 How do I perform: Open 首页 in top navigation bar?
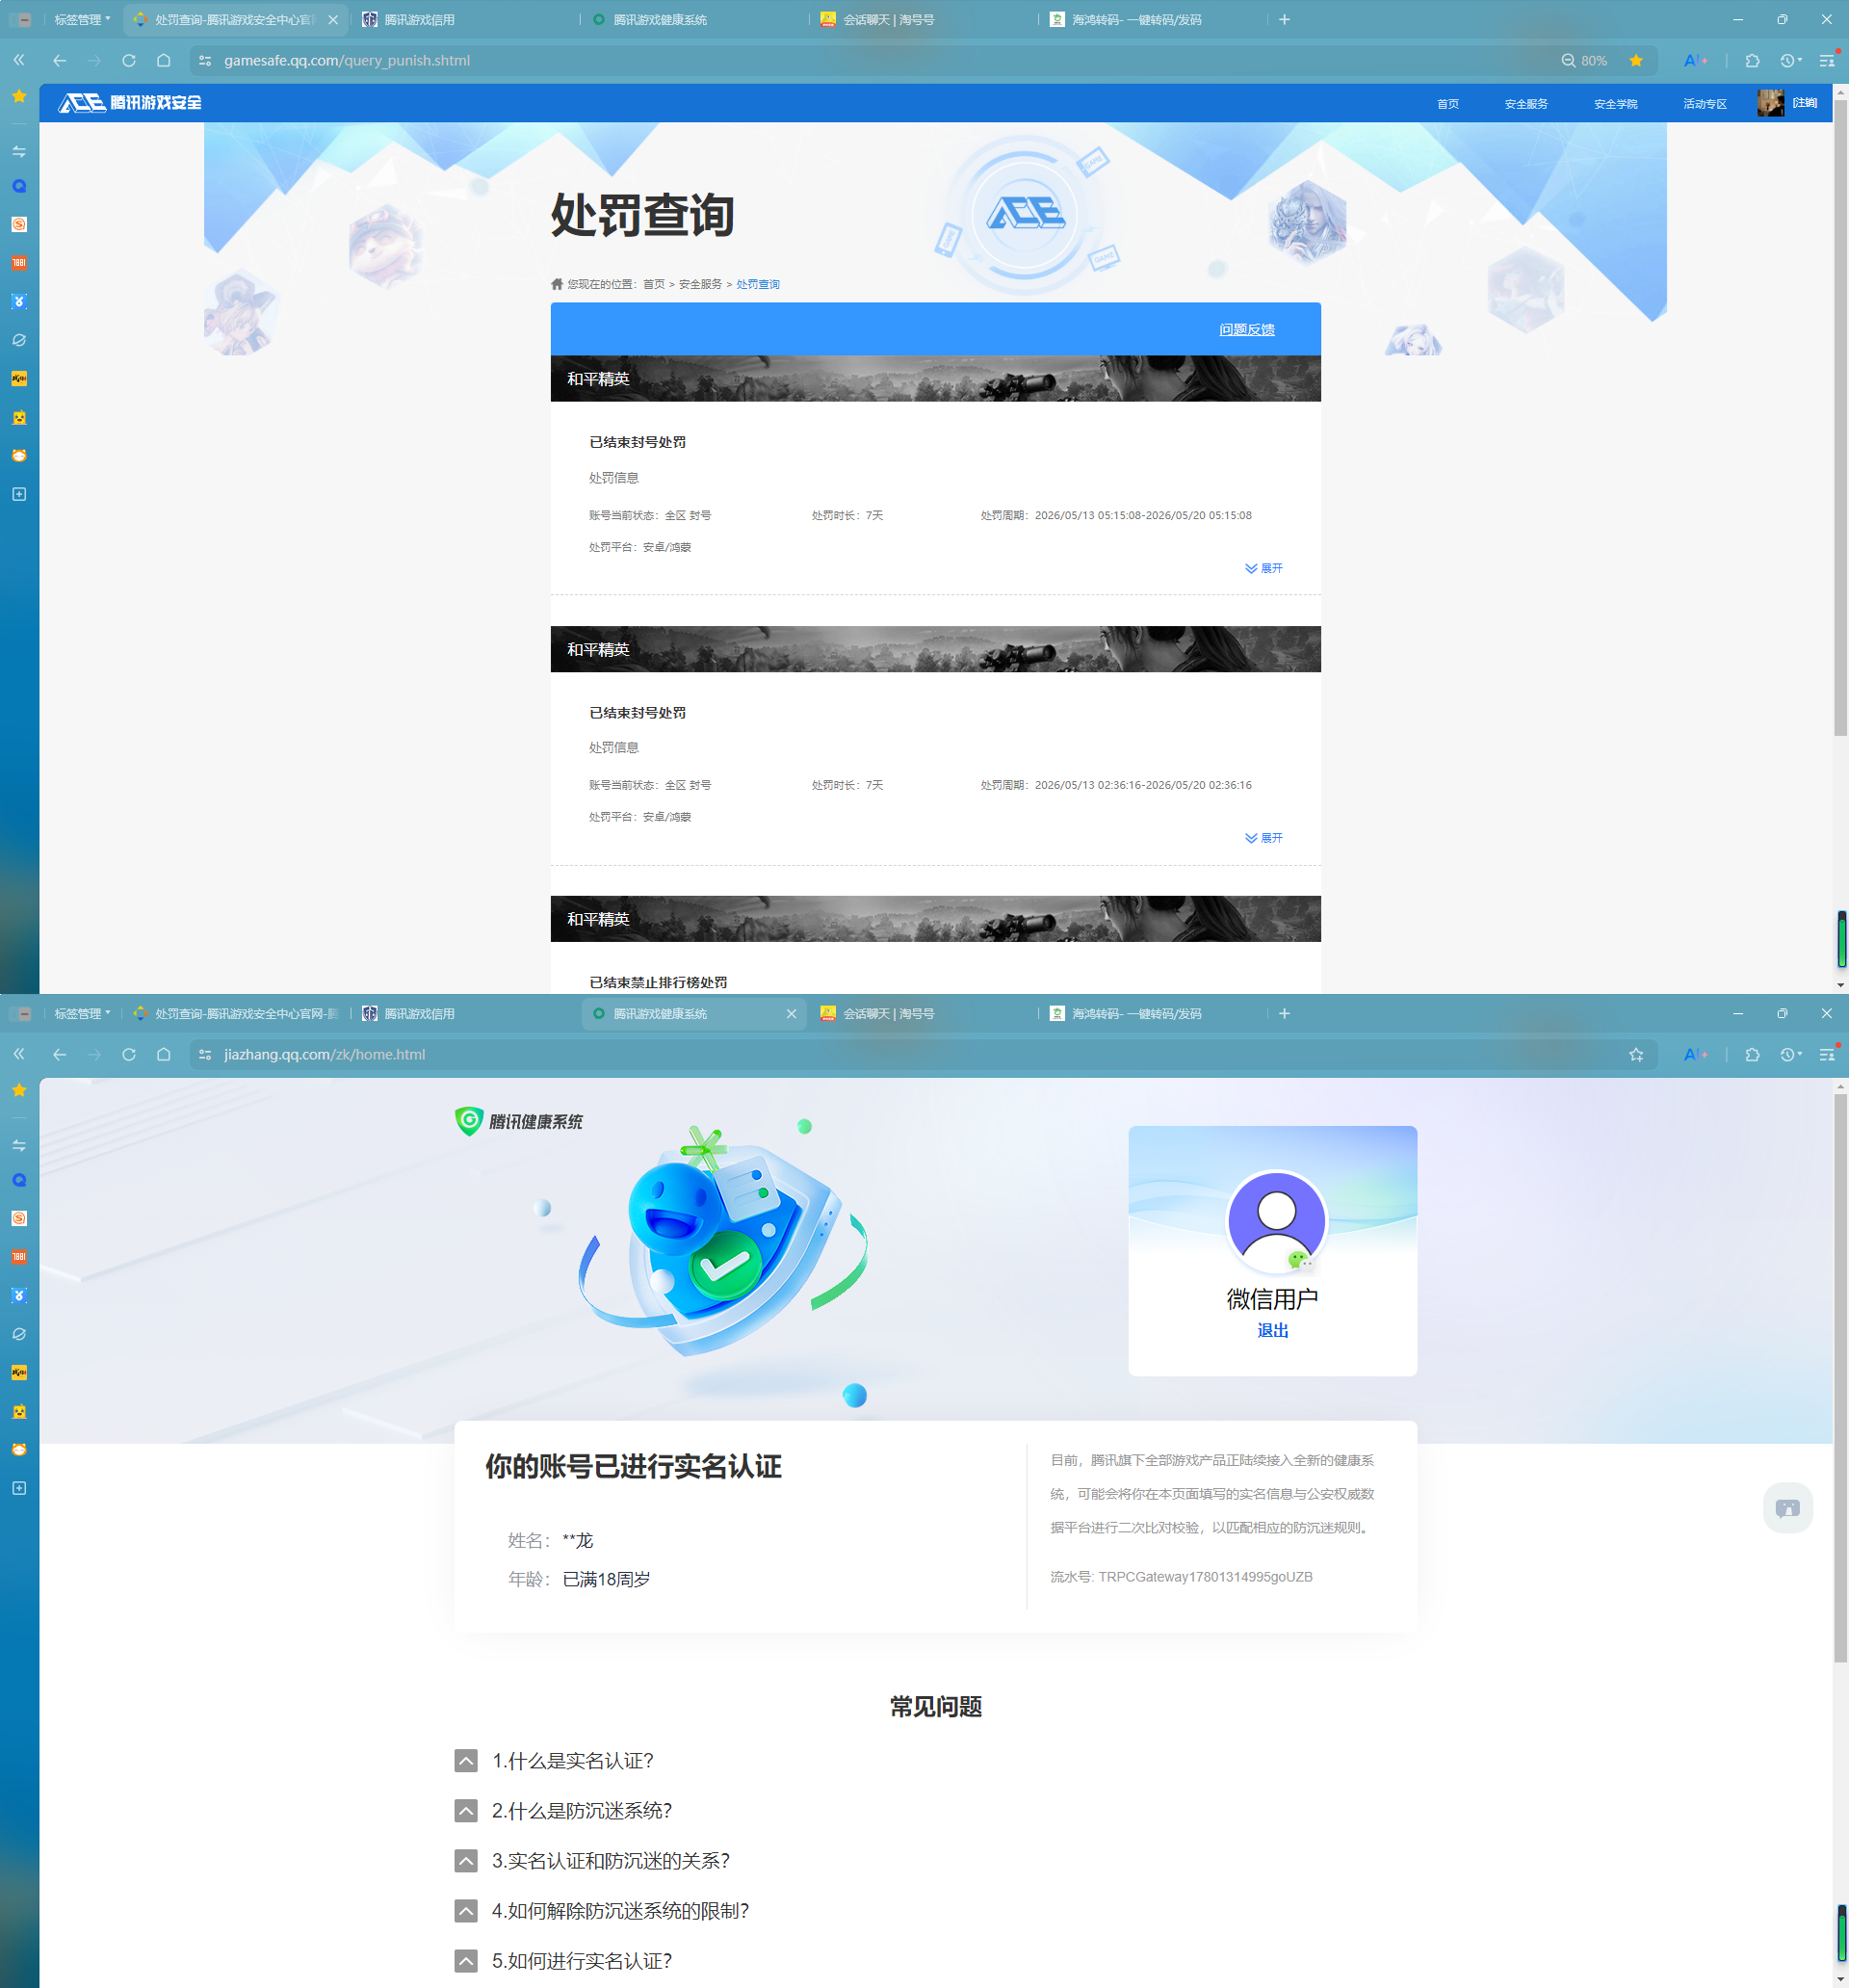(1448, 103)
